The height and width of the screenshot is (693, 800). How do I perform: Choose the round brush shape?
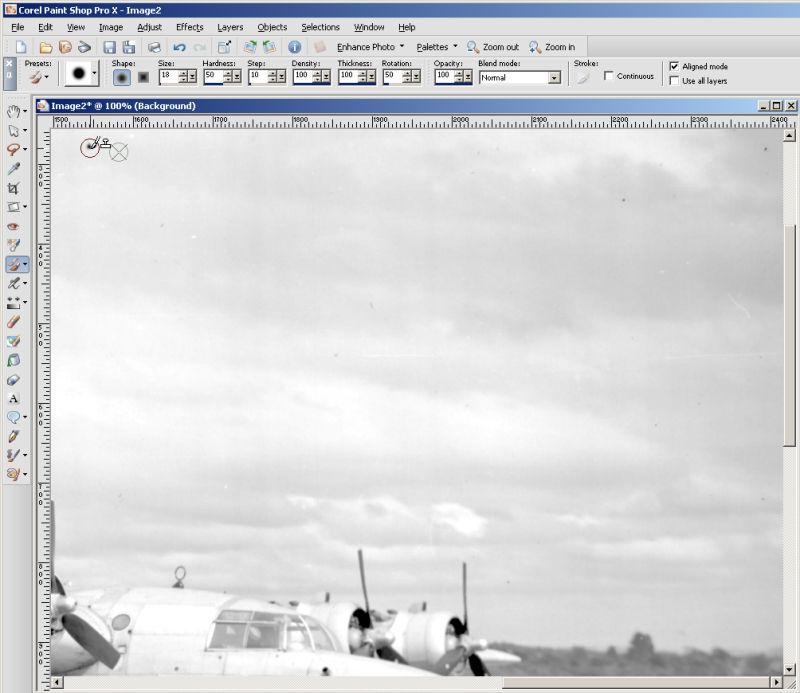(x=121, y=77)
